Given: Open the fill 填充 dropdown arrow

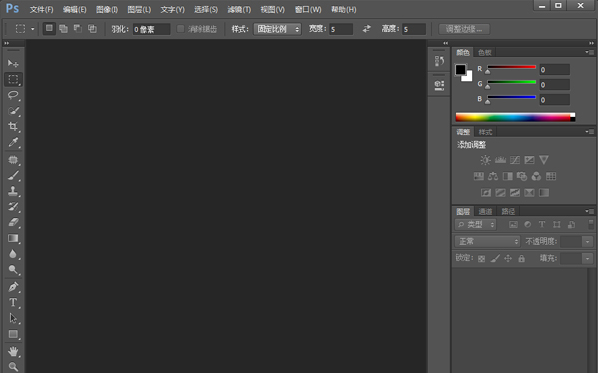Looking at the screenshot, I should 587,259.
